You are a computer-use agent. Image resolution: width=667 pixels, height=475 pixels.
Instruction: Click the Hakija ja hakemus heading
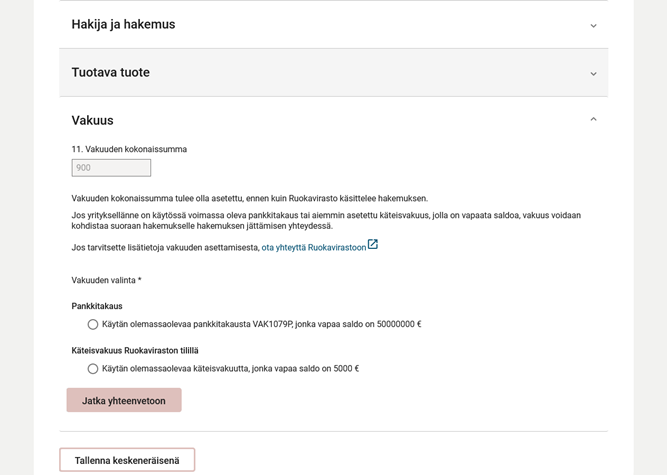[x=123, y=25]
